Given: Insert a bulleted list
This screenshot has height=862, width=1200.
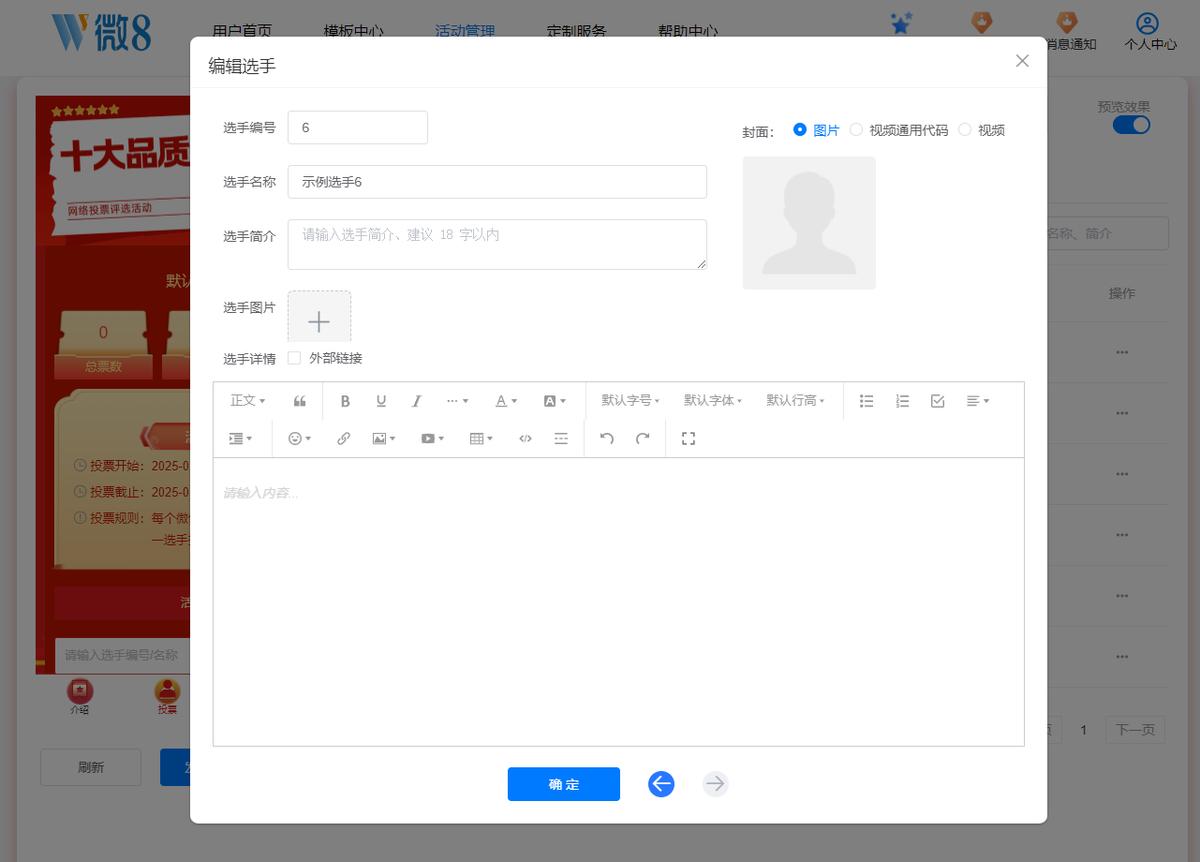Looking at the screenshot, I should (867, 401).
